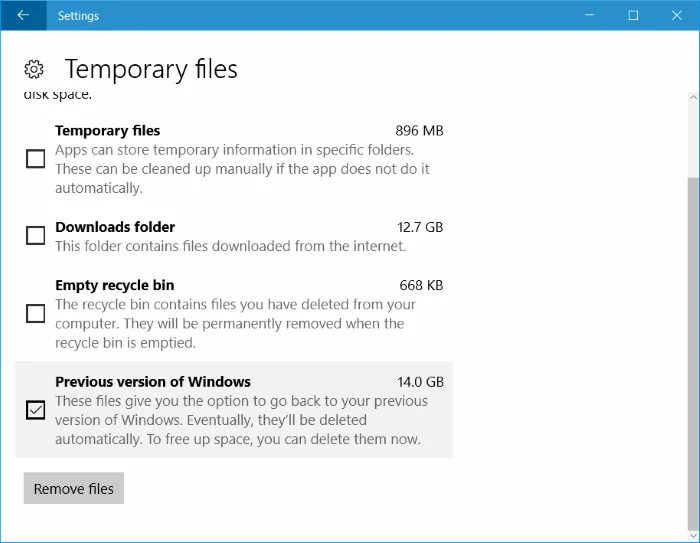This screenshot has height=543, width=700.
Task: Click the scrollbar up arrow
Action: [693, 97]
